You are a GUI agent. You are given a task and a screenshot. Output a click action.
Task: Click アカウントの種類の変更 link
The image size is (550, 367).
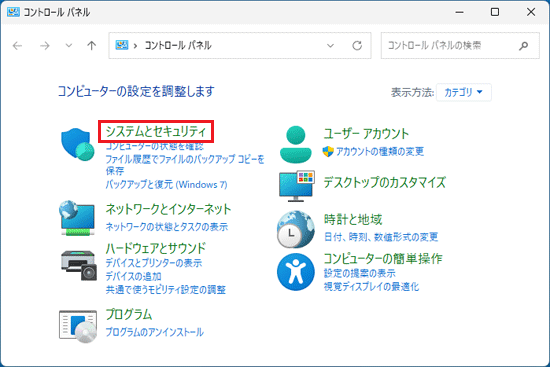coord(380,152)
